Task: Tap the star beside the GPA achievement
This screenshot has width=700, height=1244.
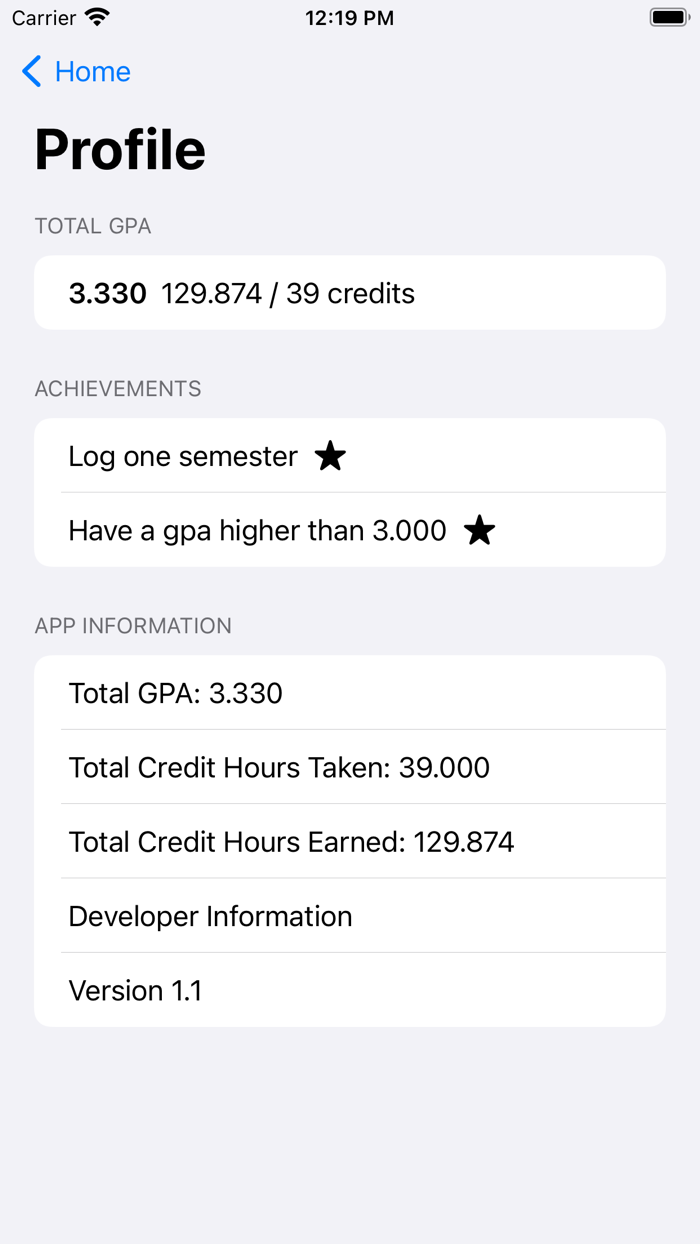Action: click(479, 531)
